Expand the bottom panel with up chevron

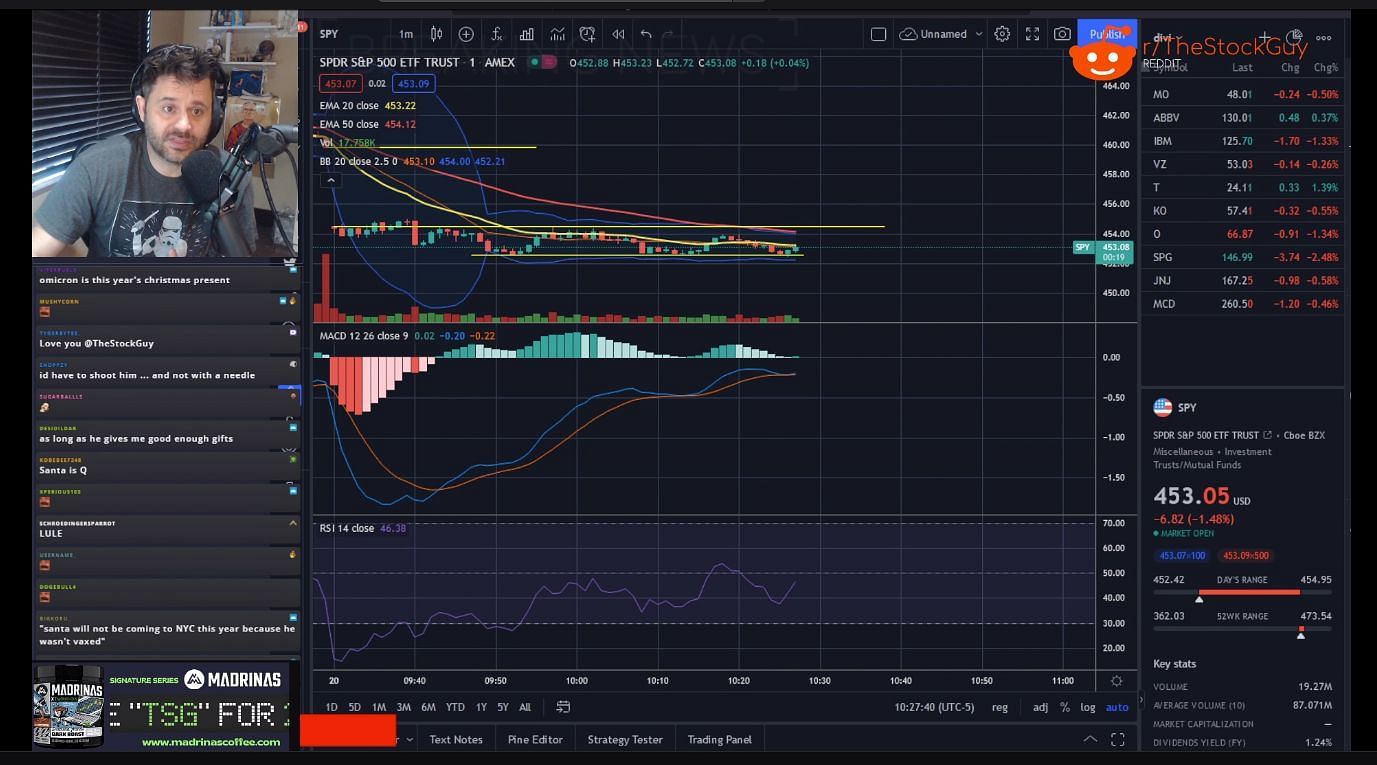1090,740
